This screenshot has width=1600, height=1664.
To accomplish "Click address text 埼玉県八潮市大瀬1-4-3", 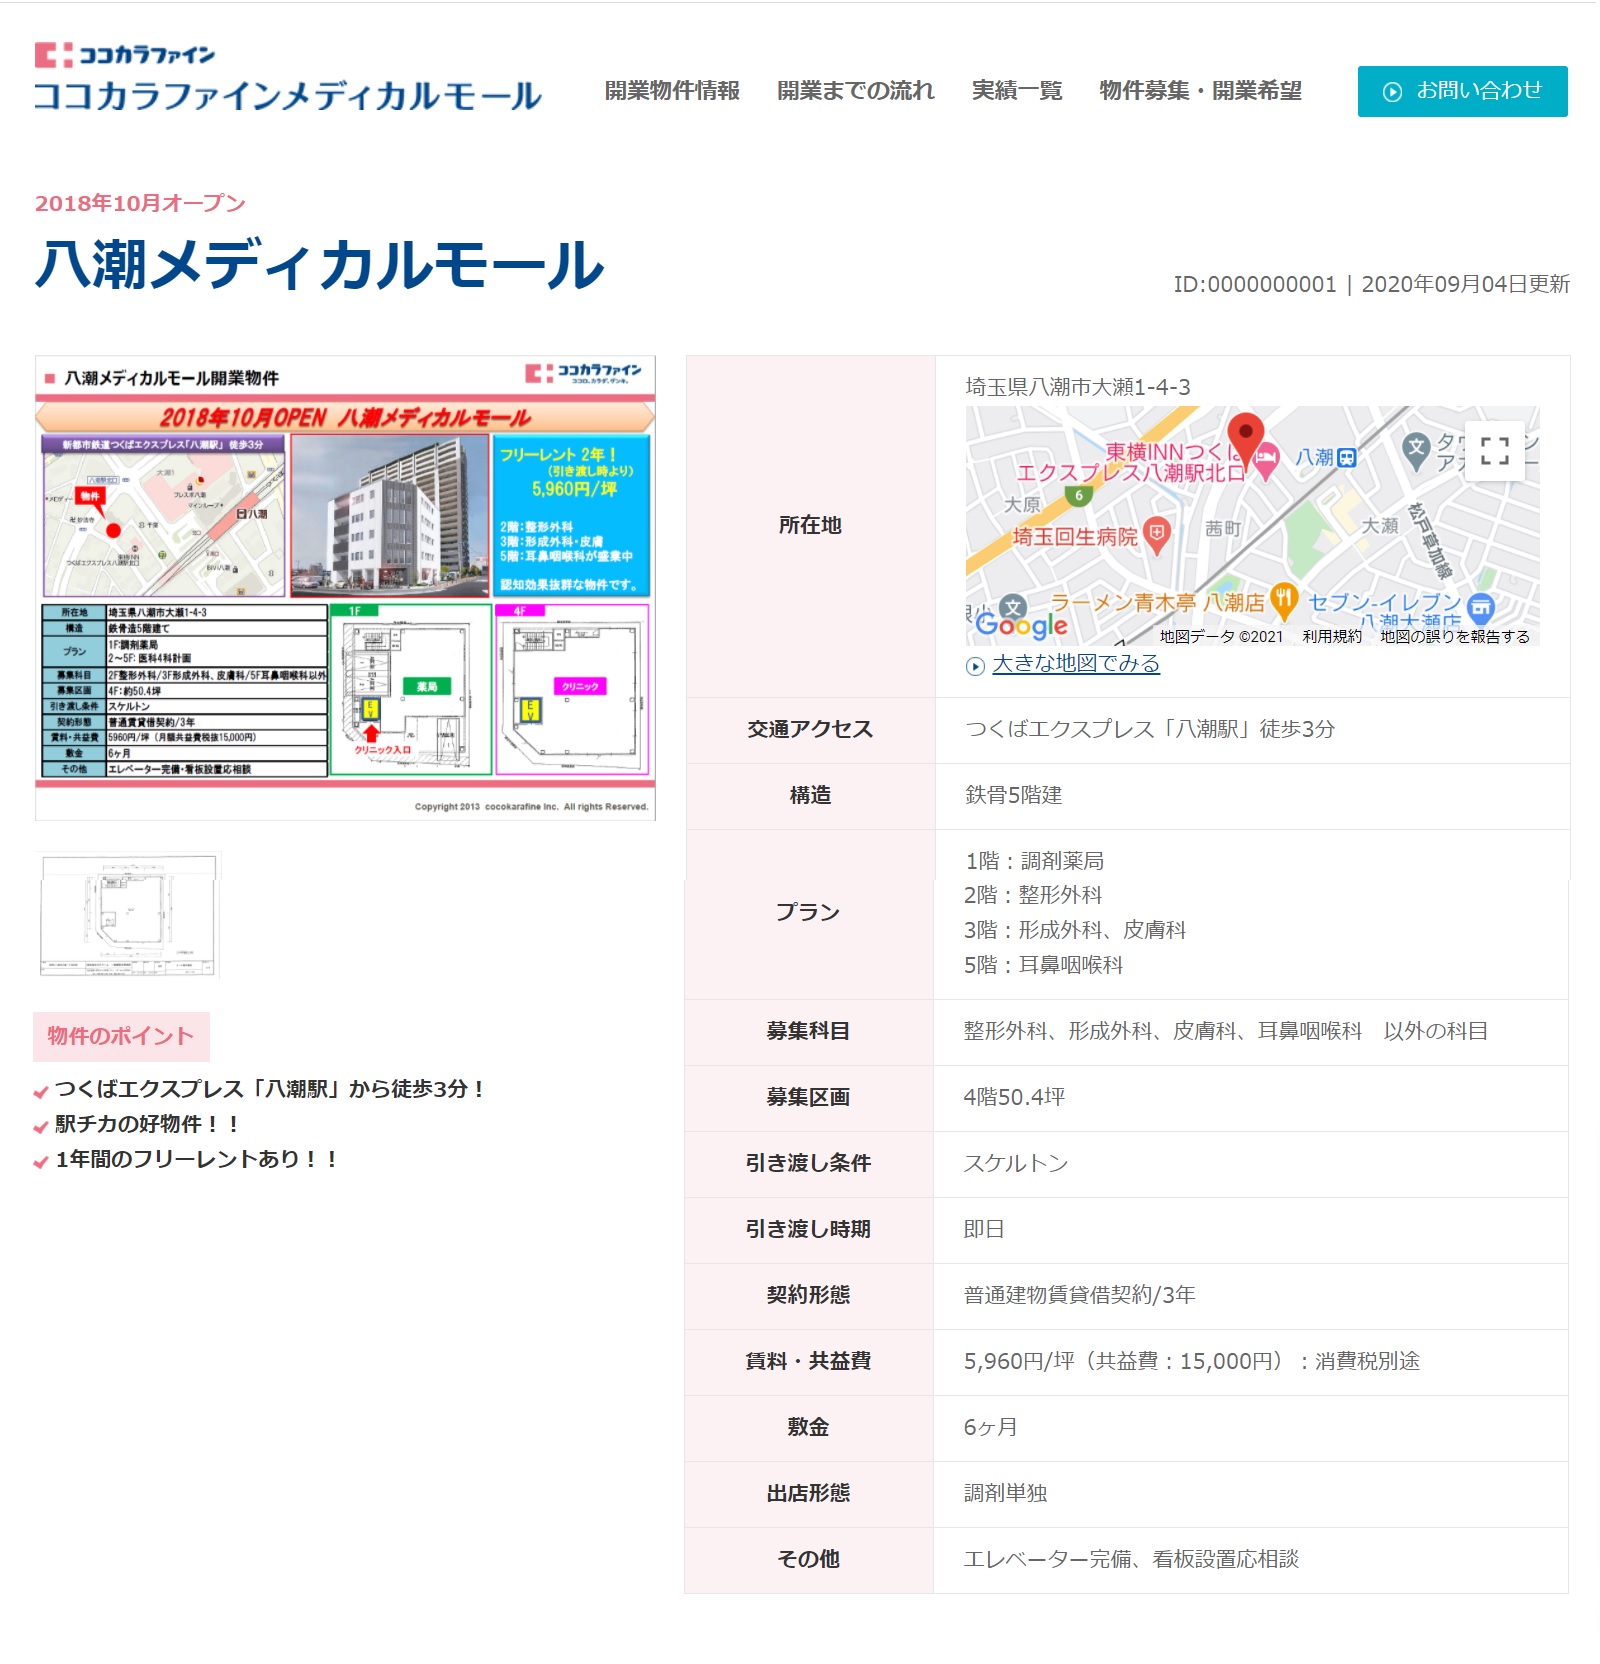I will click(x=1078, y=387).
